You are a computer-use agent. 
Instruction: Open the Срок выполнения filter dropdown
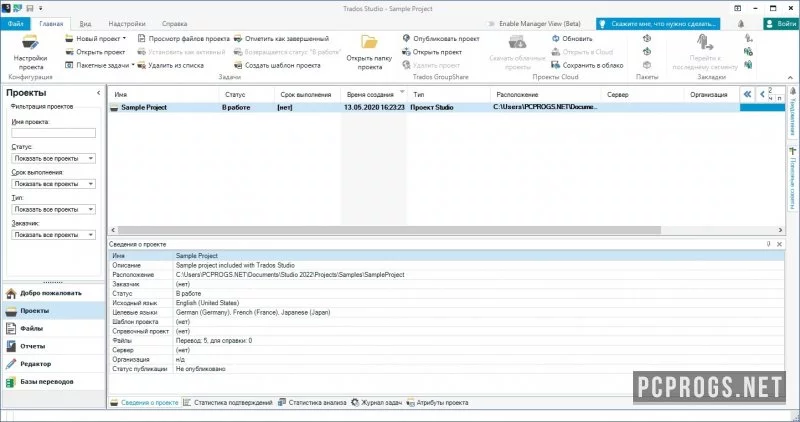tap(54, 184)
